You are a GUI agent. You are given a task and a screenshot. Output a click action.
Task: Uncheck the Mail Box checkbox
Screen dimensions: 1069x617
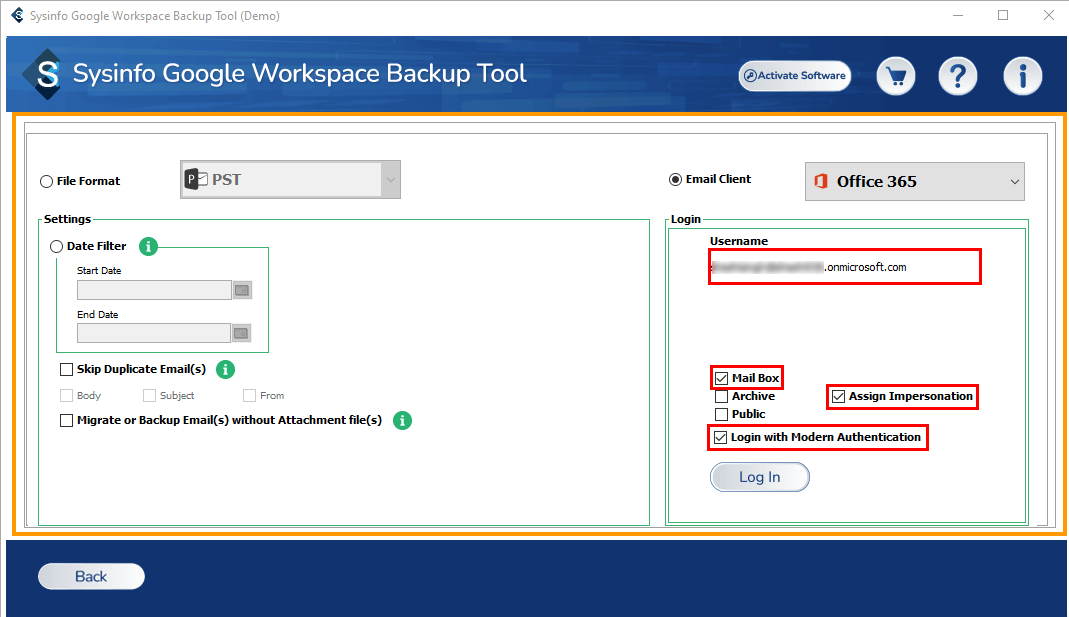pos(721,378)
